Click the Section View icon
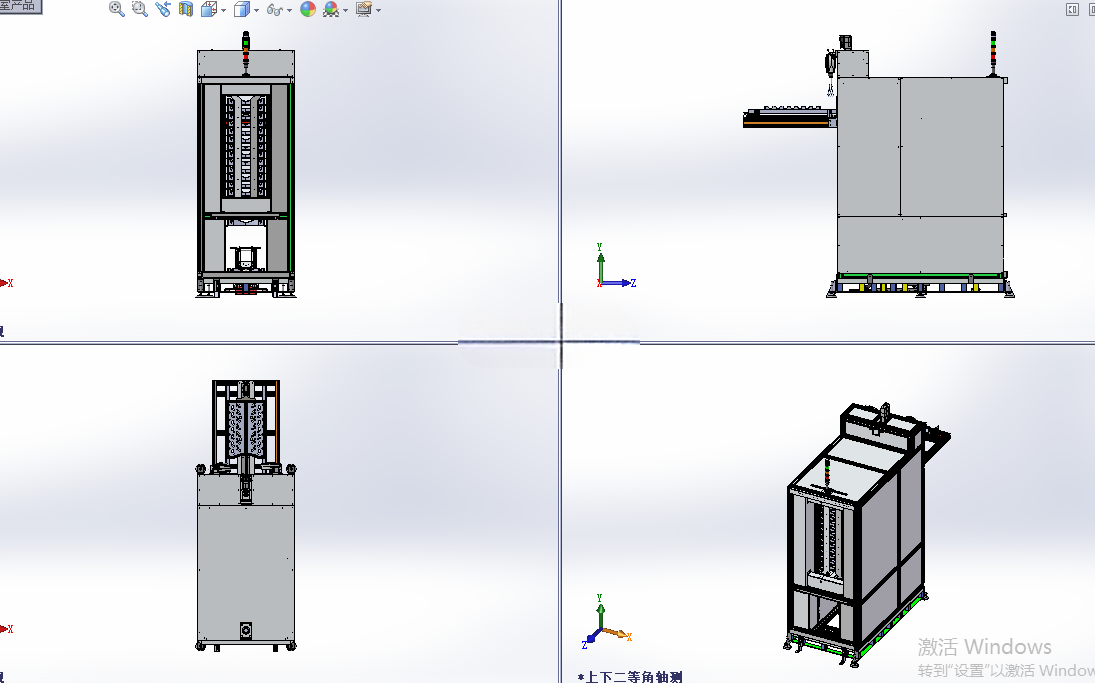 coord(186,9)
